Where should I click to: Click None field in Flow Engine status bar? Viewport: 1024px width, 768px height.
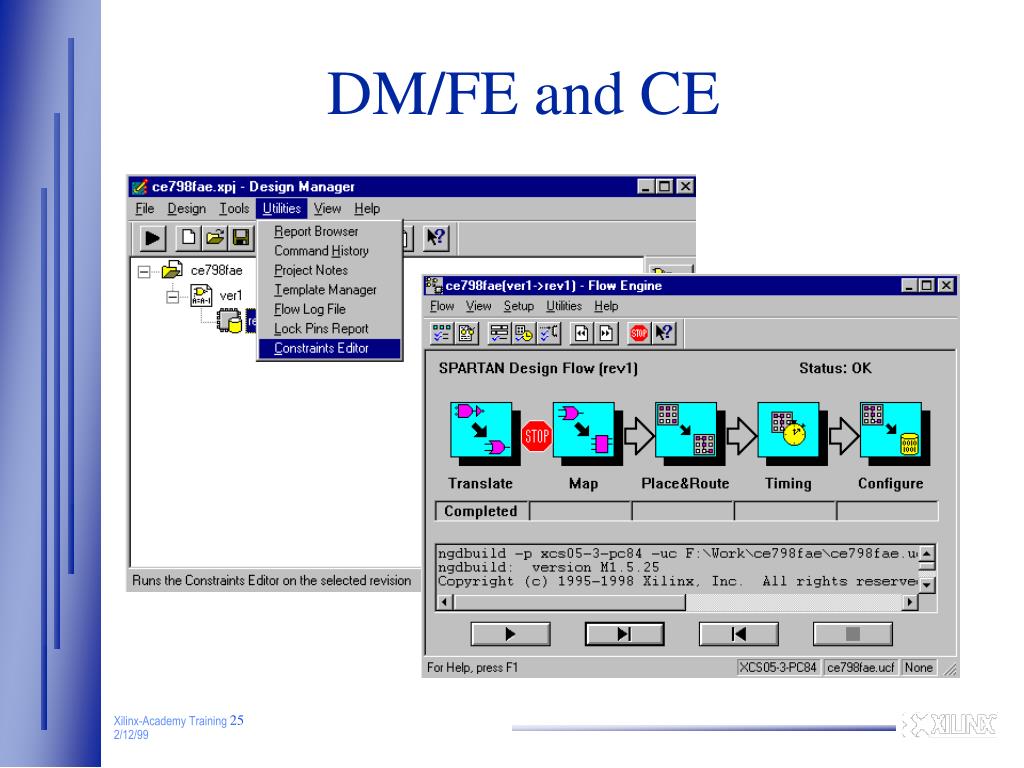pos(919,667)
